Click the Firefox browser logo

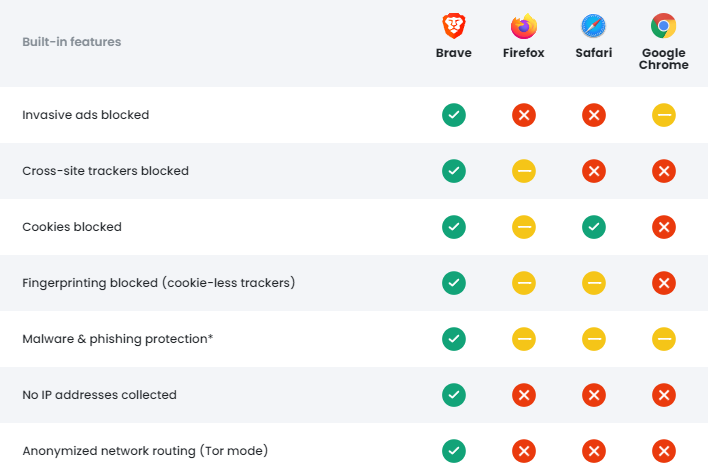[x=524, y=26]
